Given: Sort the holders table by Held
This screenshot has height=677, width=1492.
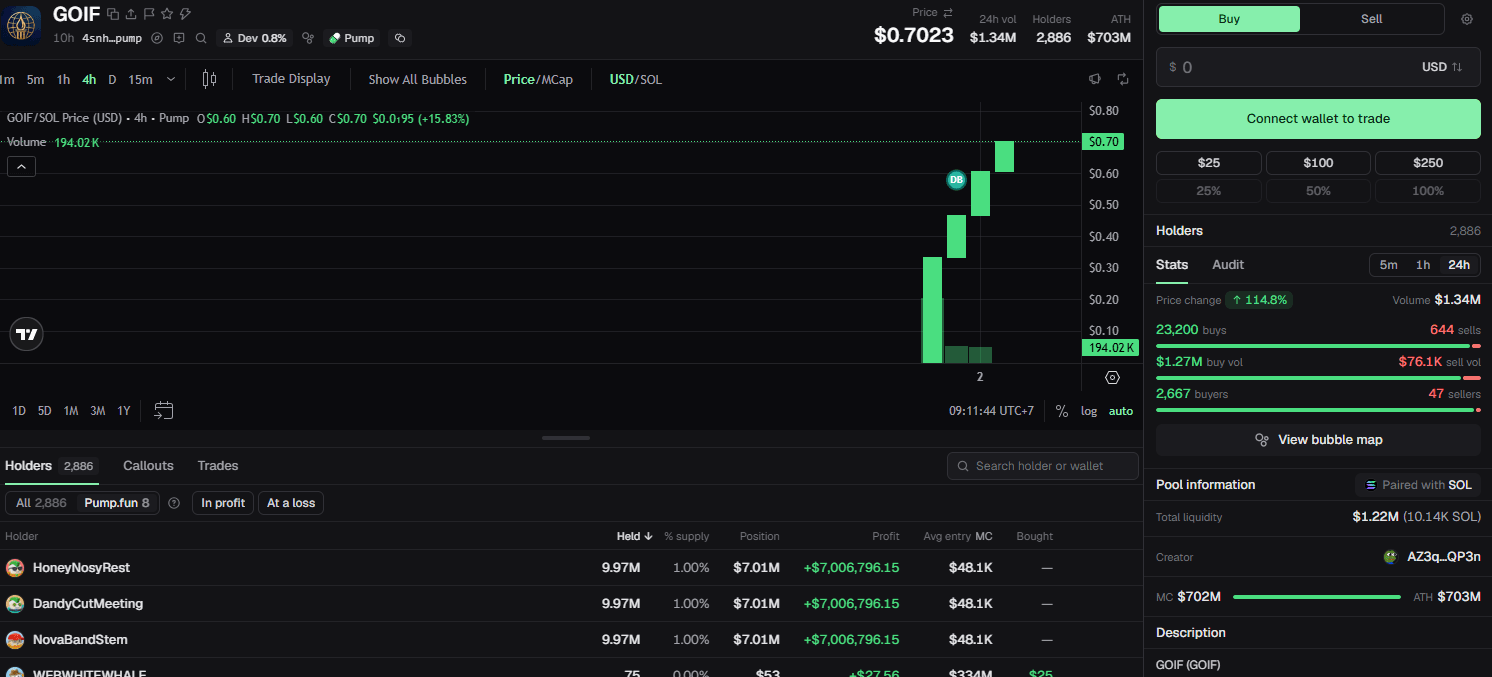Looking at the screenshot, I should click(x=635, y=536).
